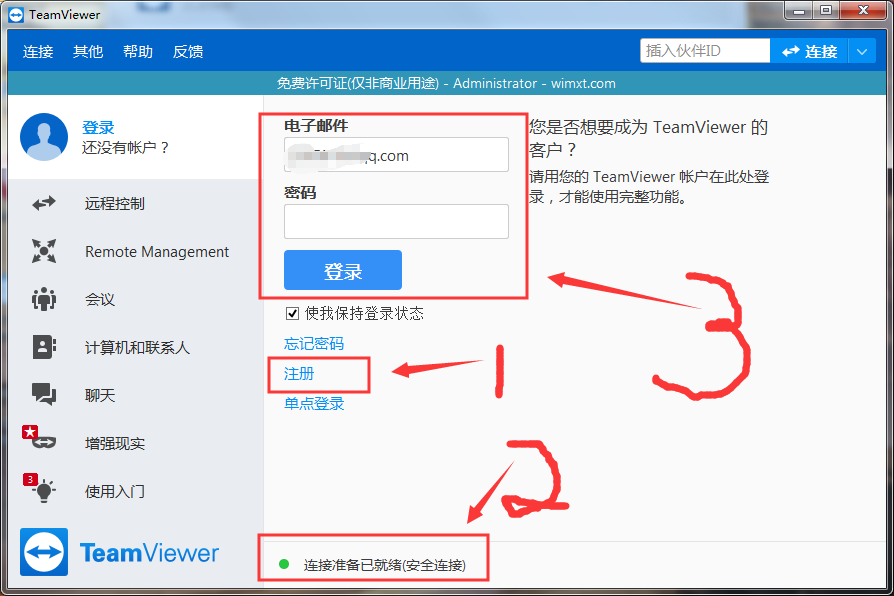This screenshot has height=596, width=894.
Task: Open the 帮助 menu
Action: [138, 51]
